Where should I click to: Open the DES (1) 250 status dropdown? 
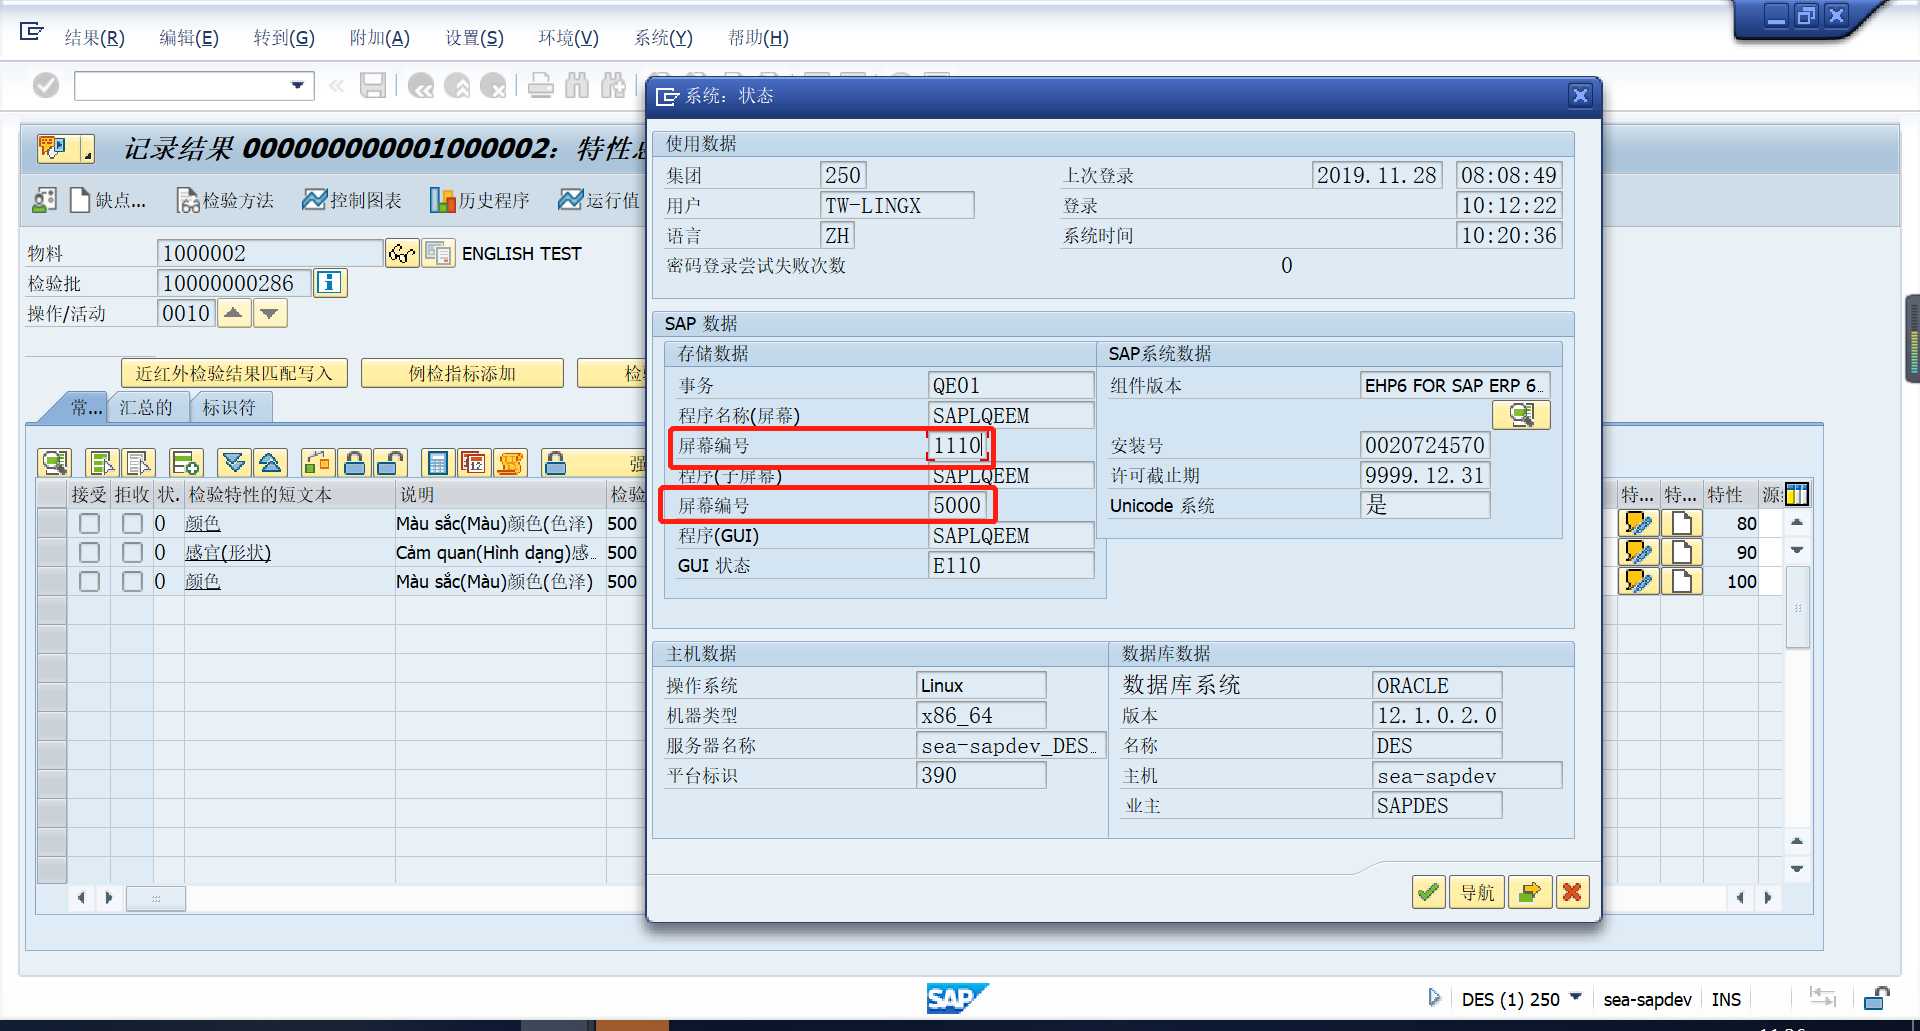(x=1576, y=997)
